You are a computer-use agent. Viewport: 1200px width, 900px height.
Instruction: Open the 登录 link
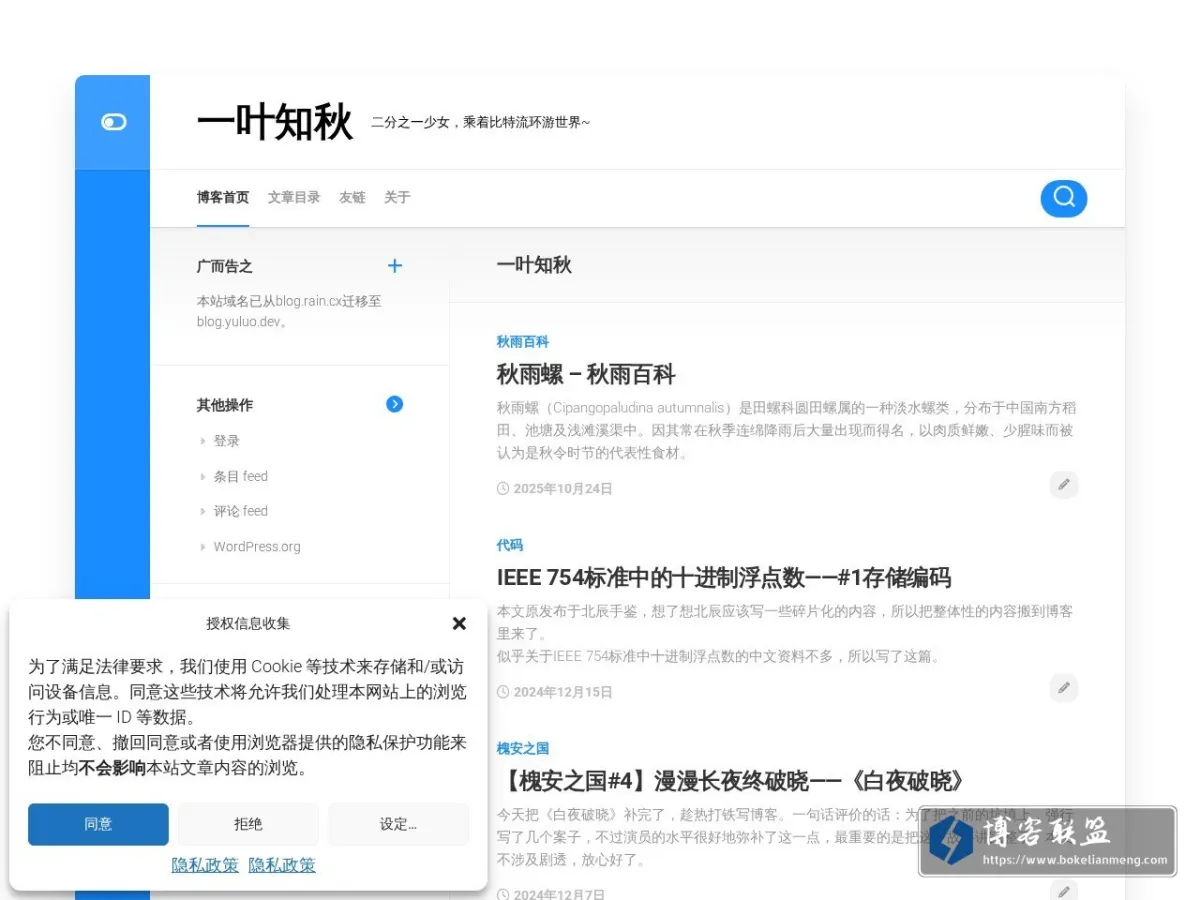click(x=226, y=441)
